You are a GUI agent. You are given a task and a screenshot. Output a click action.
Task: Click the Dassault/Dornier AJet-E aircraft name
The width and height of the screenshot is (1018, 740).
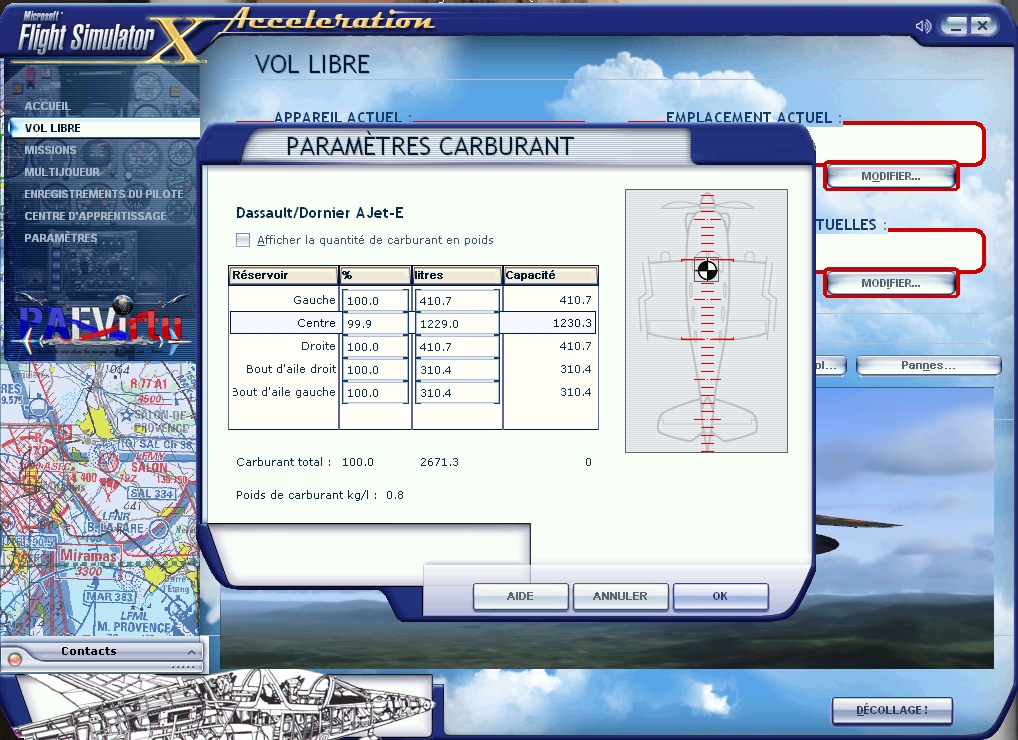[319, 213]
